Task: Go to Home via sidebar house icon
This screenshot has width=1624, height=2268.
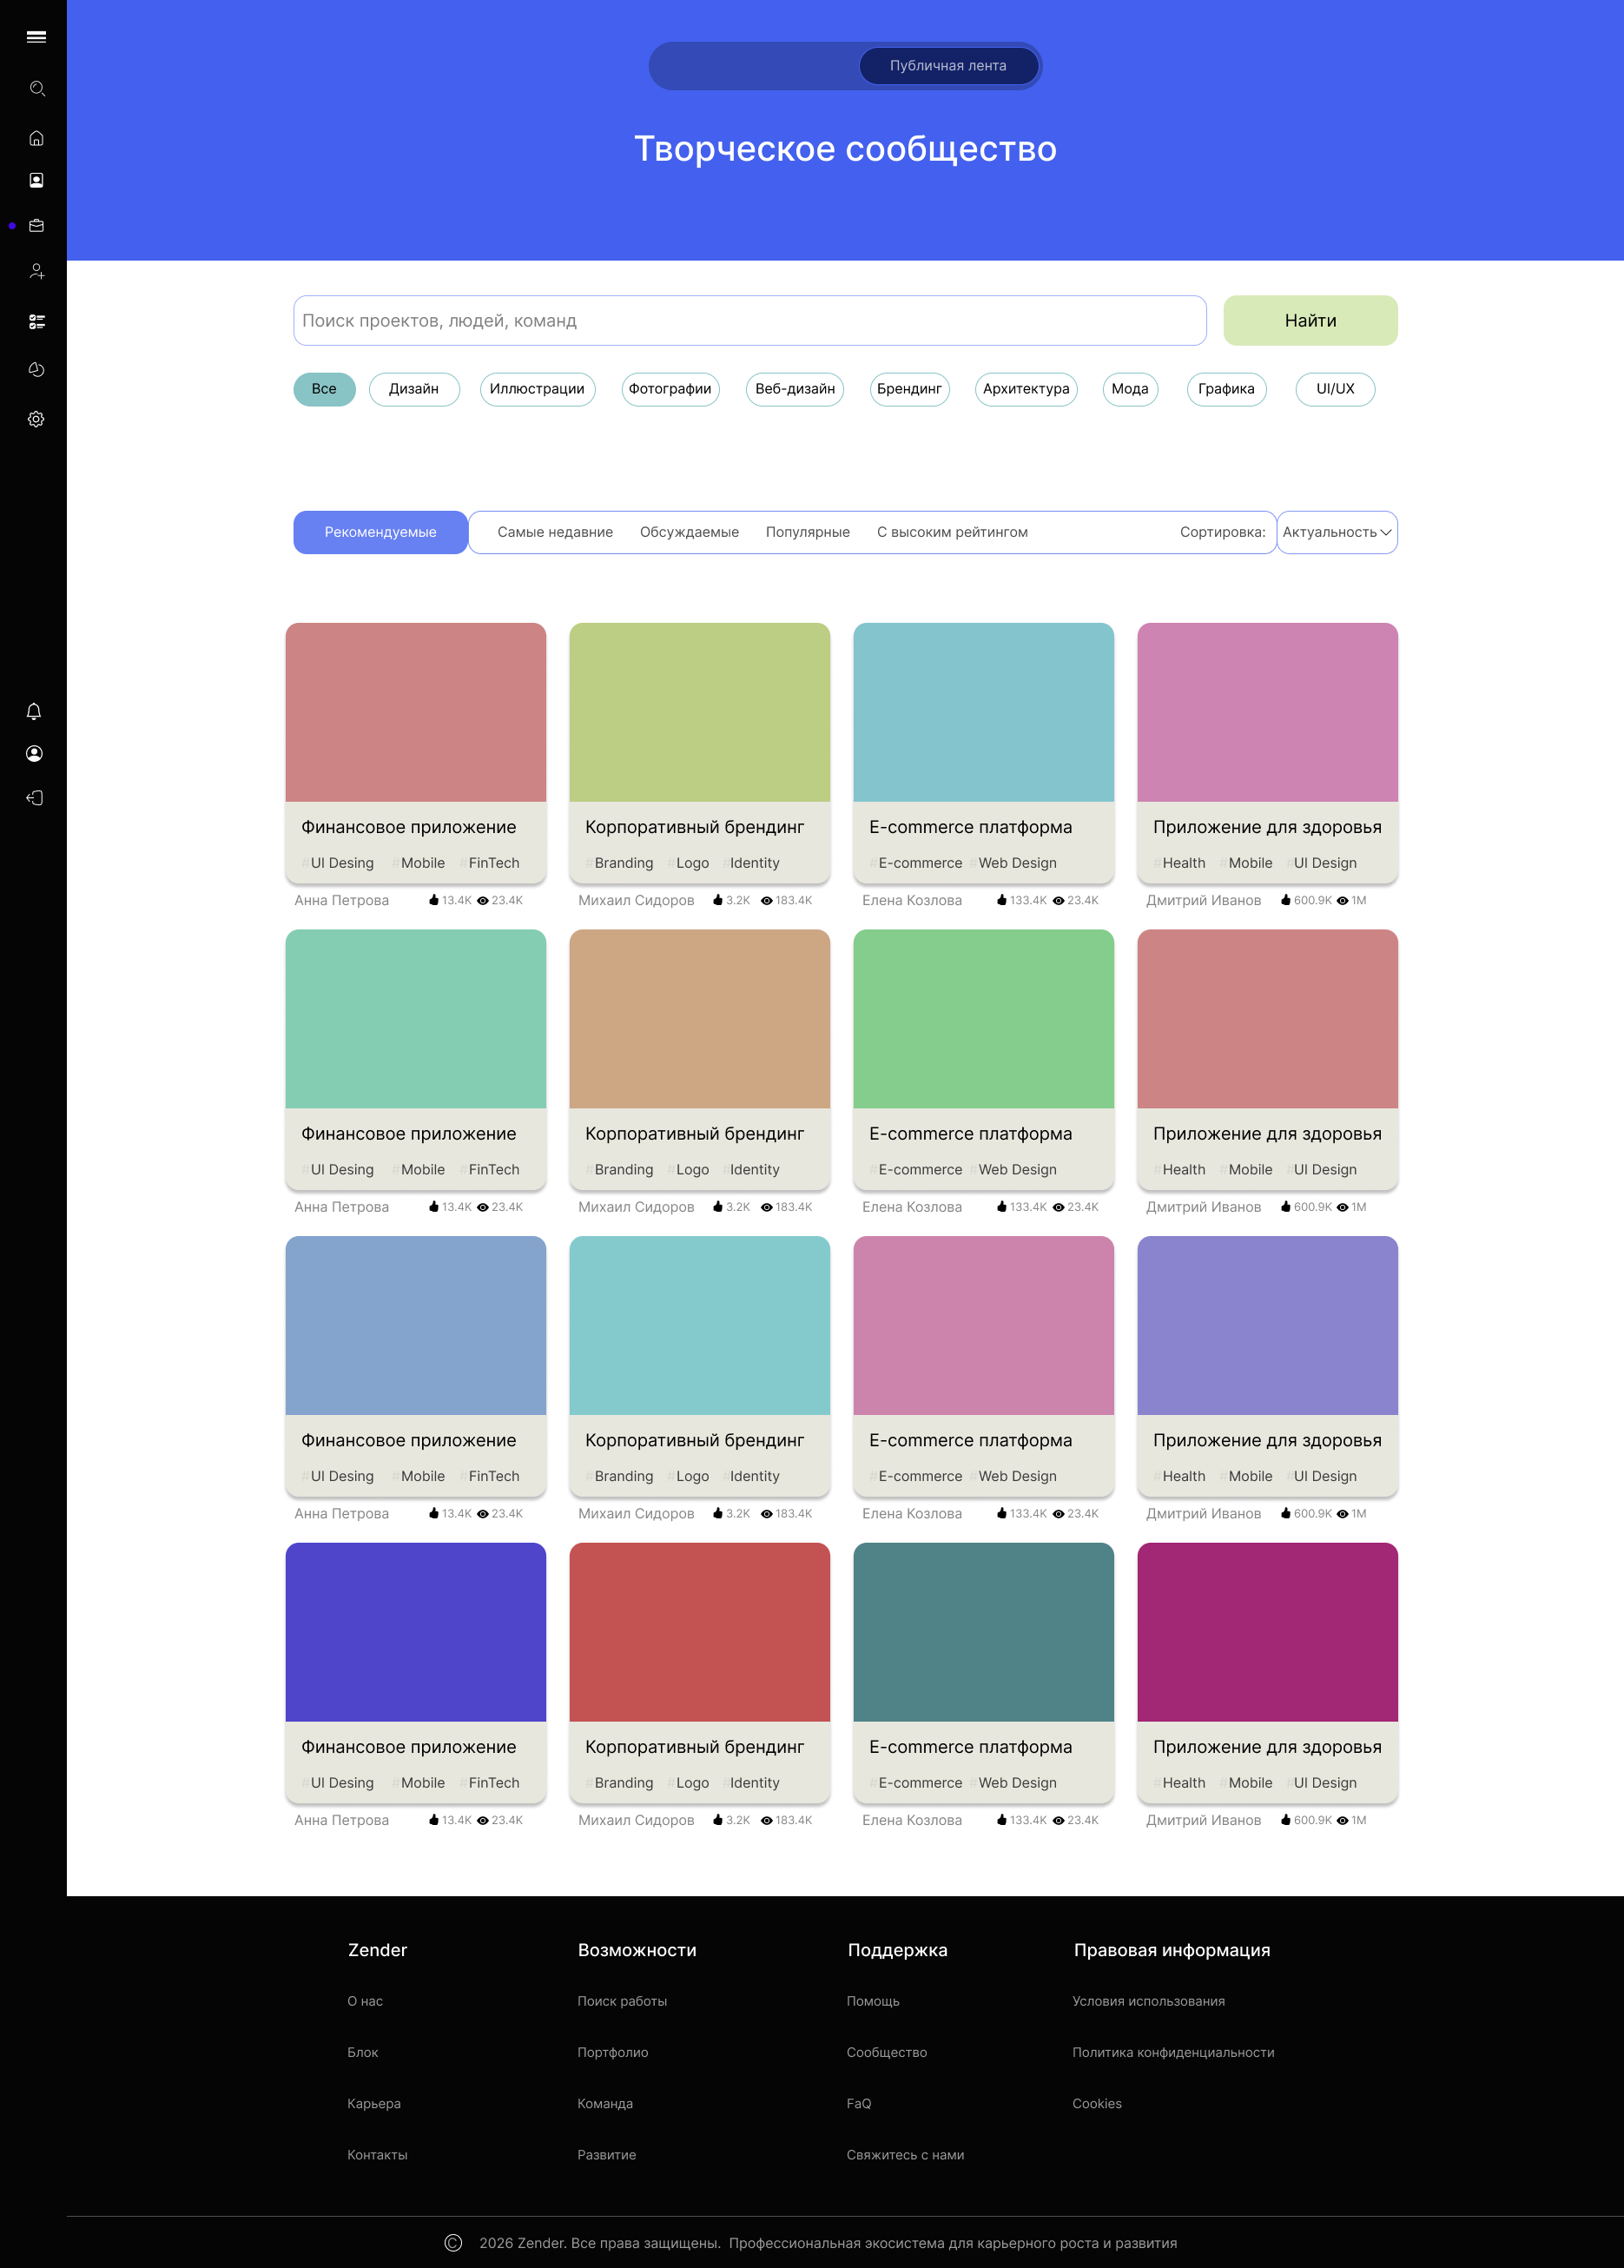Action: pos(37,138)
